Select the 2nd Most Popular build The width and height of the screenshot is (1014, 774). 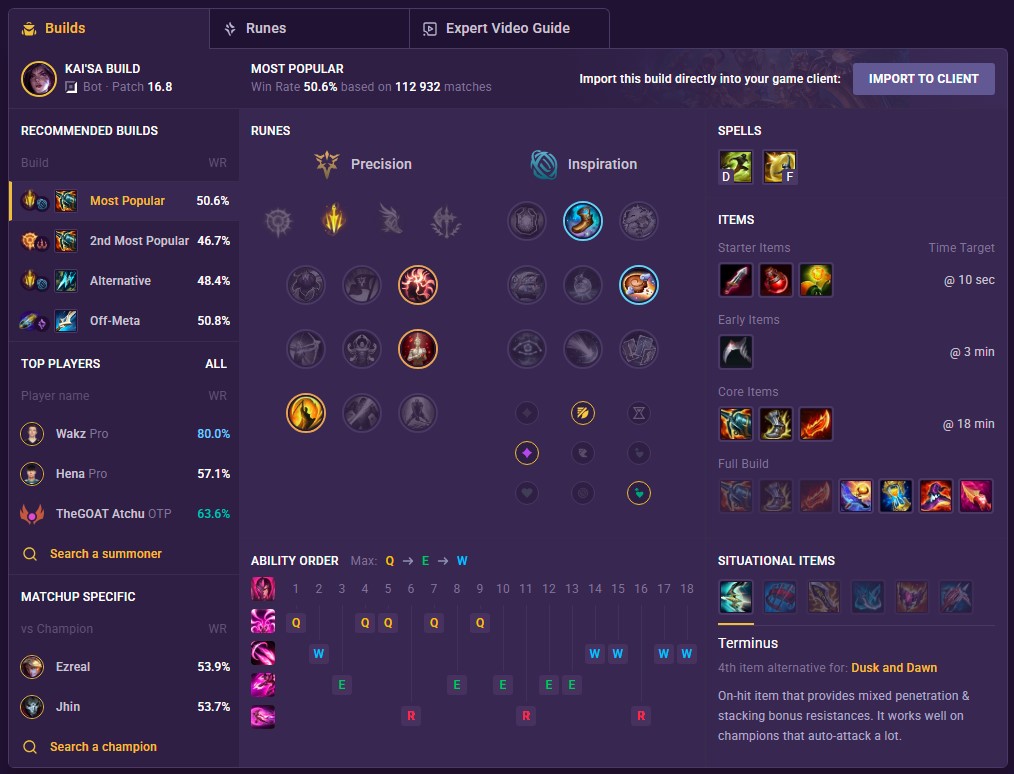(124, 241)
